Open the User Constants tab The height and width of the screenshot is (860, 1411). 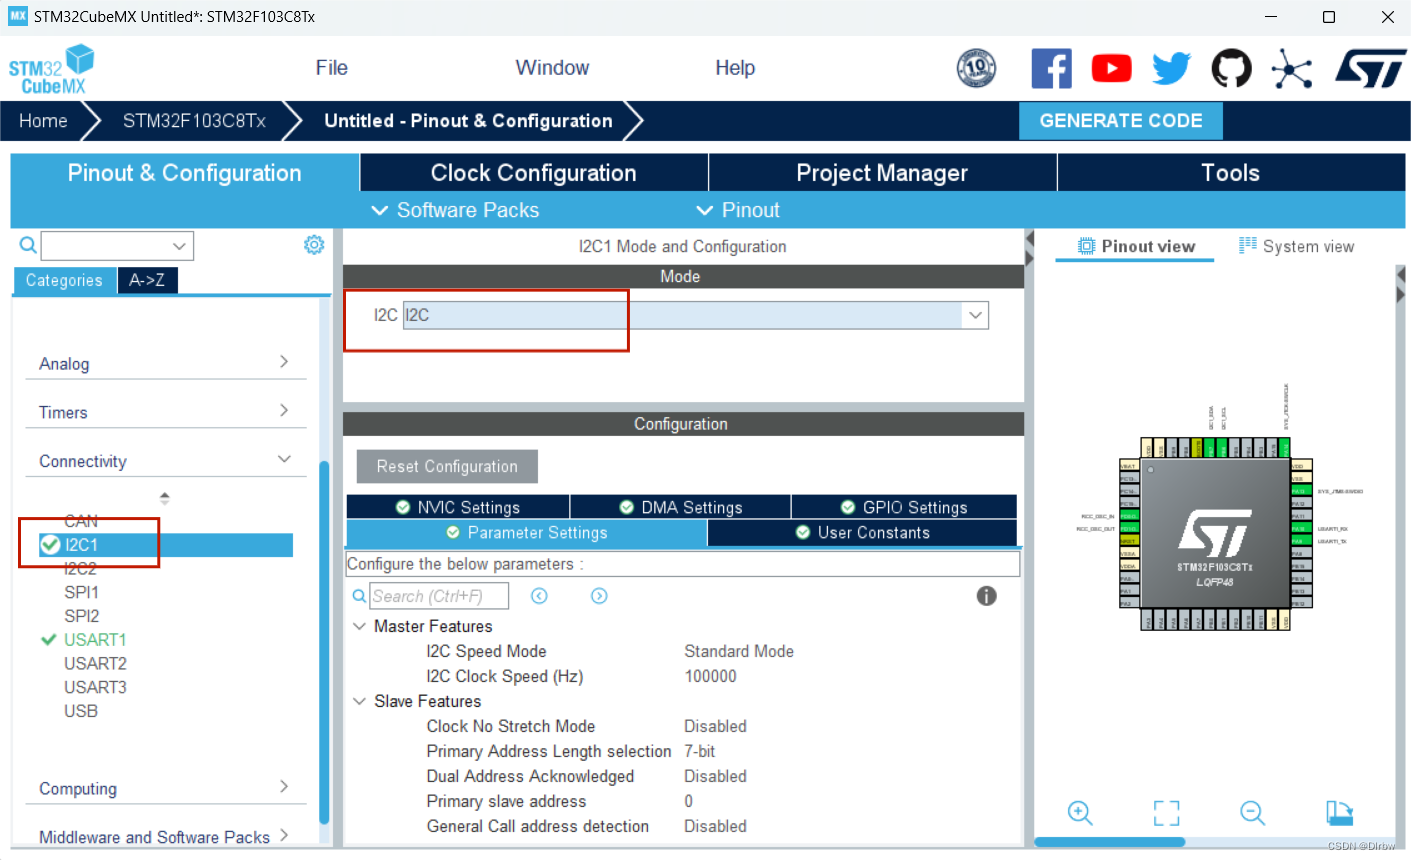tap(863, 533)
